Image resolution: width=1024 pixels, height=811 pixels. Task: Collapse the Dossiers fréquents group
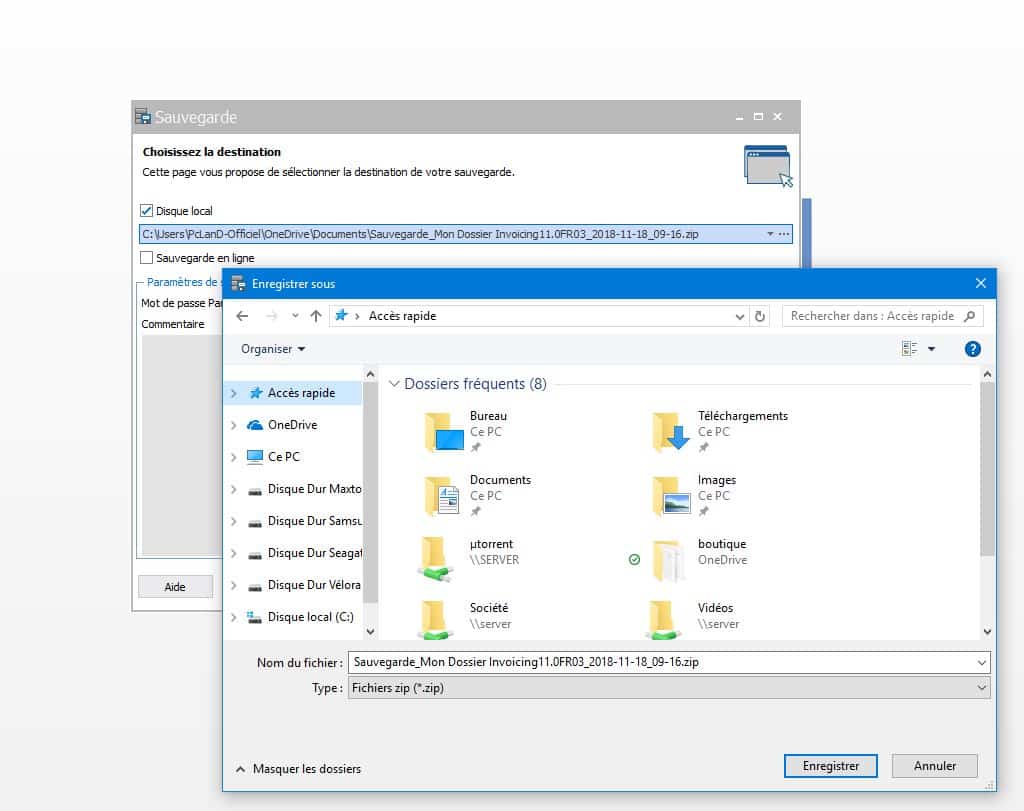(395, 384)
